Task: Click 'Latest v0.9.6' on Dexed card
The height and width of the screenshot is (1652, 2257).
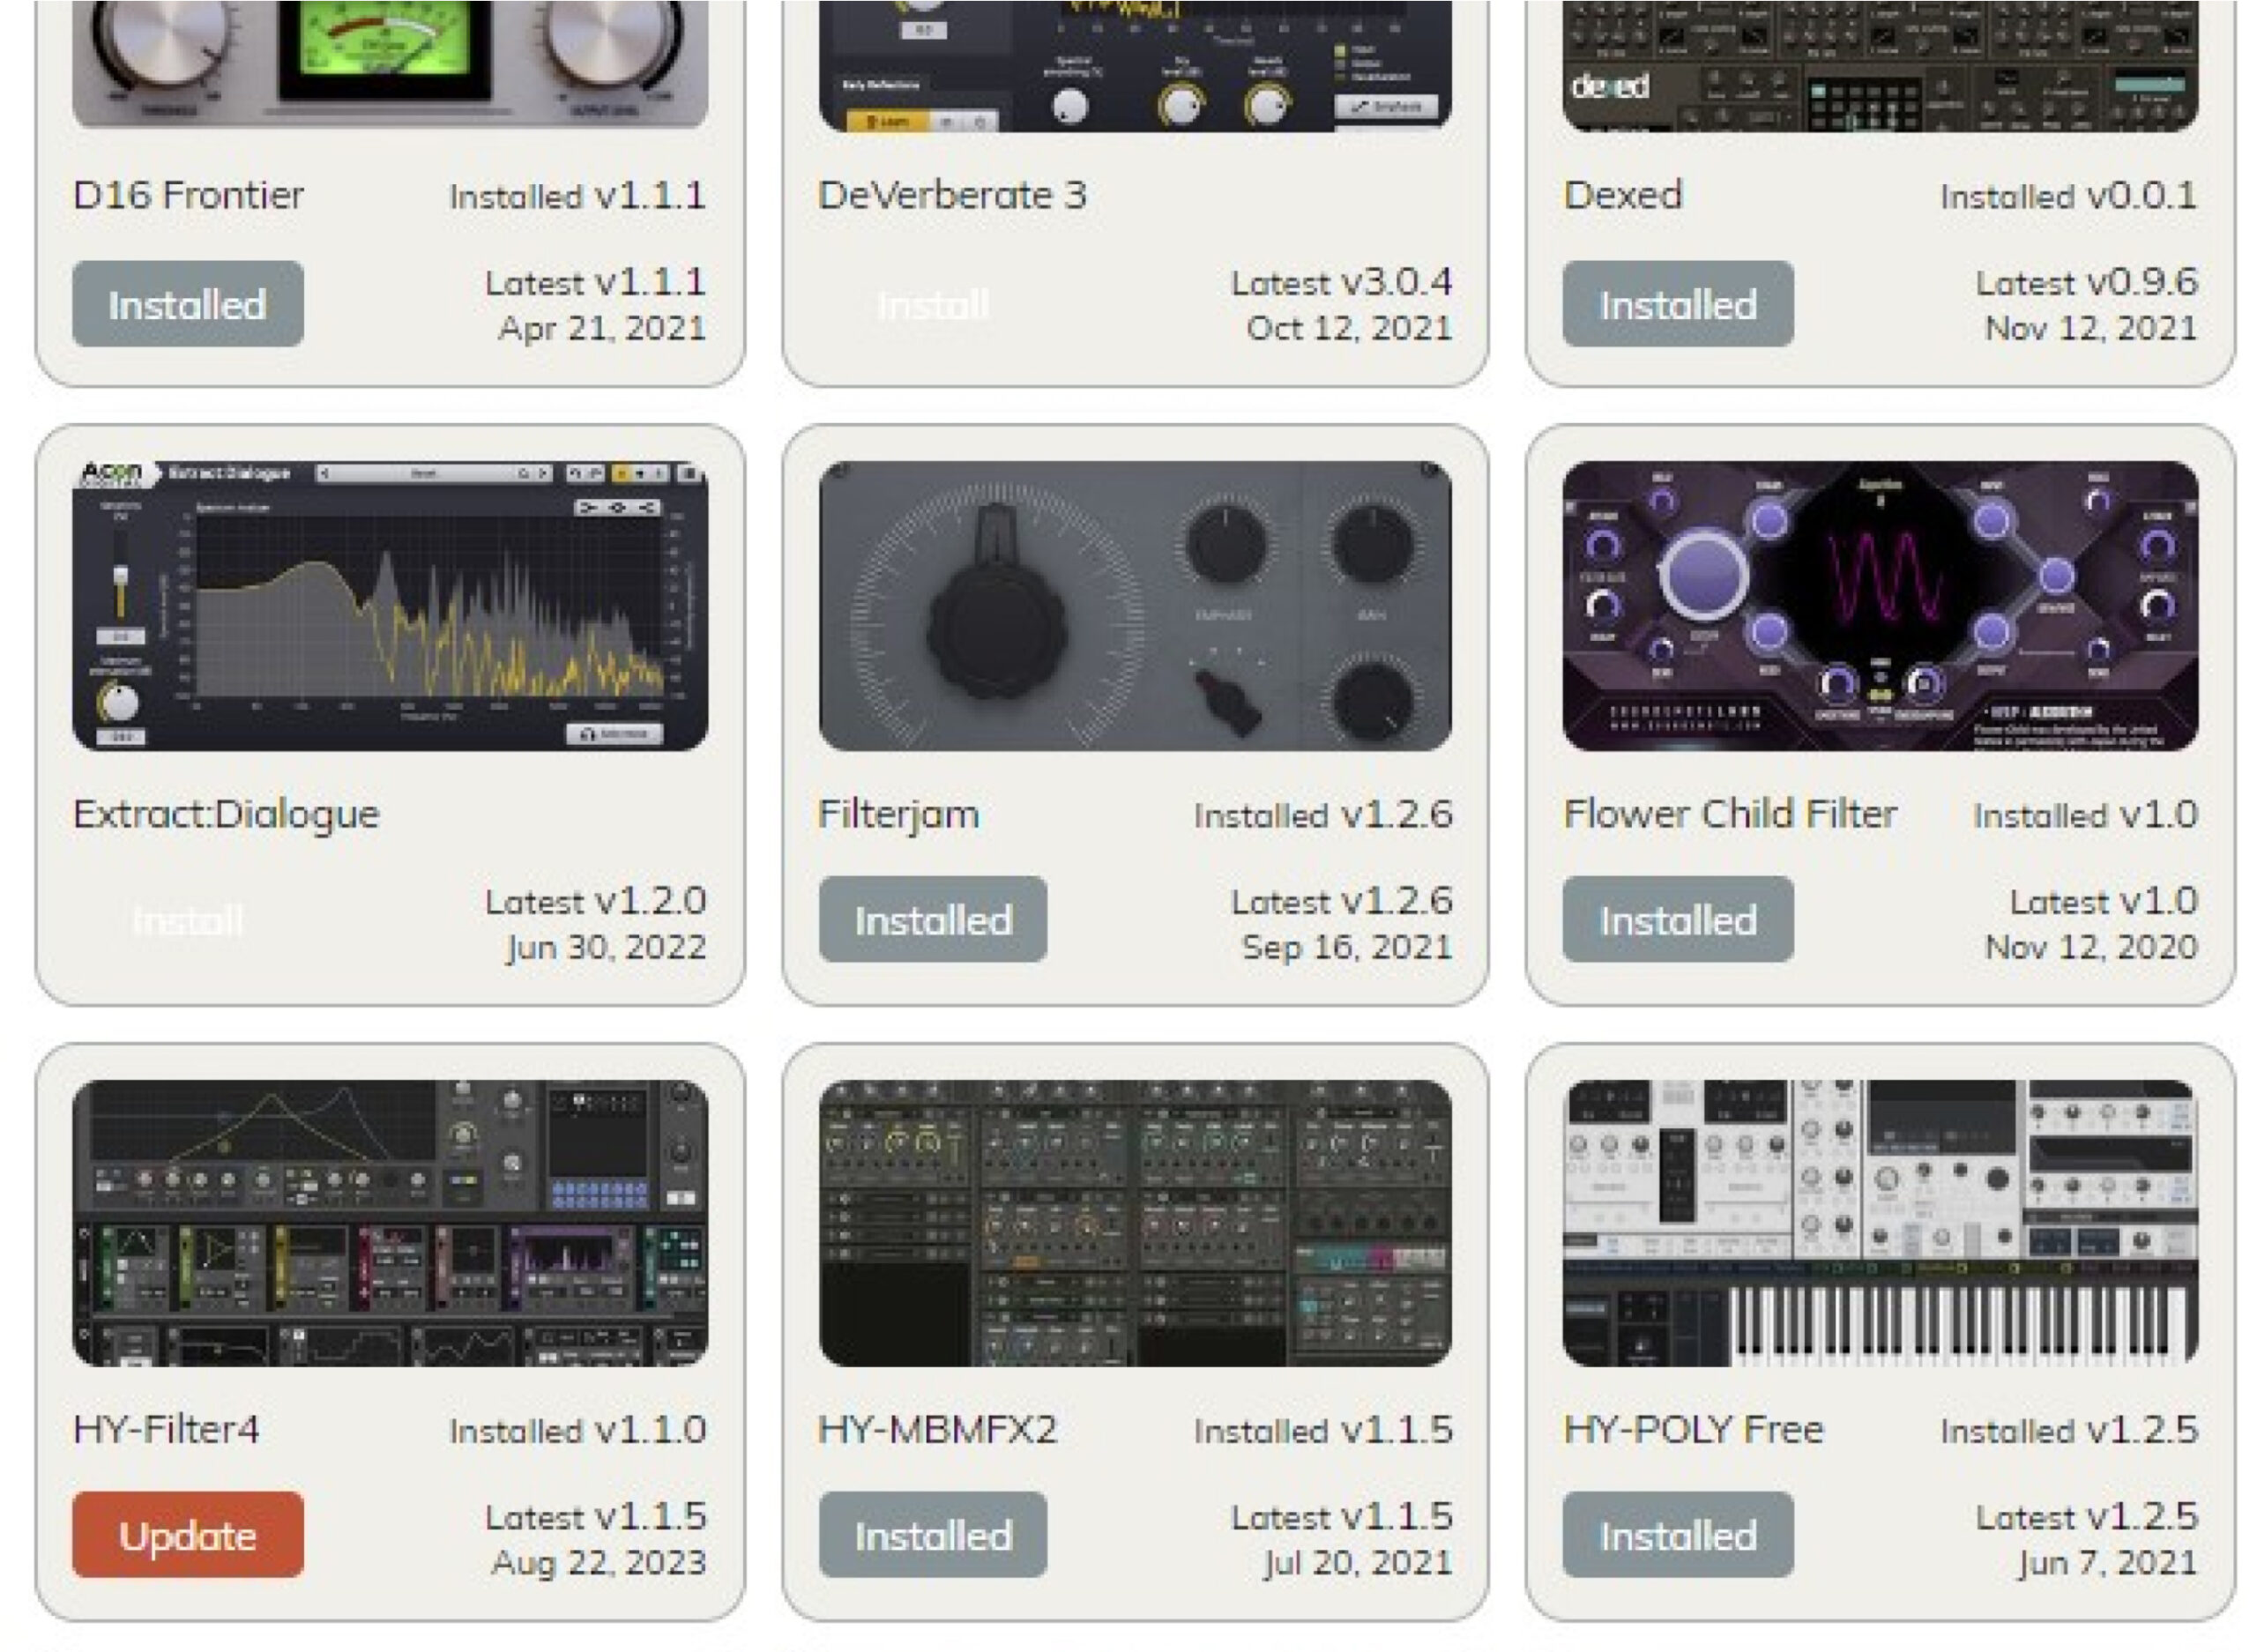Action: click(2087, 283)
